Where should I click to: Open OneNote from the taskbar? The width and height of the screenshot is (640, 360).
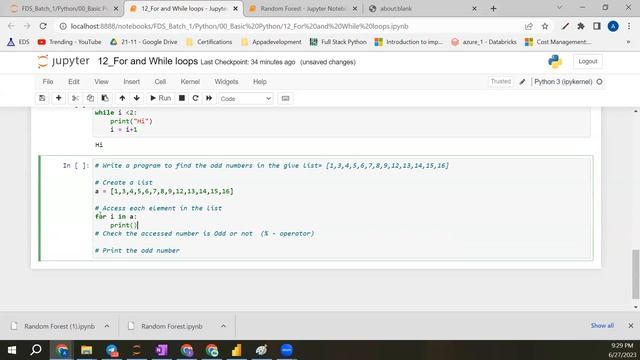(162, 350)
